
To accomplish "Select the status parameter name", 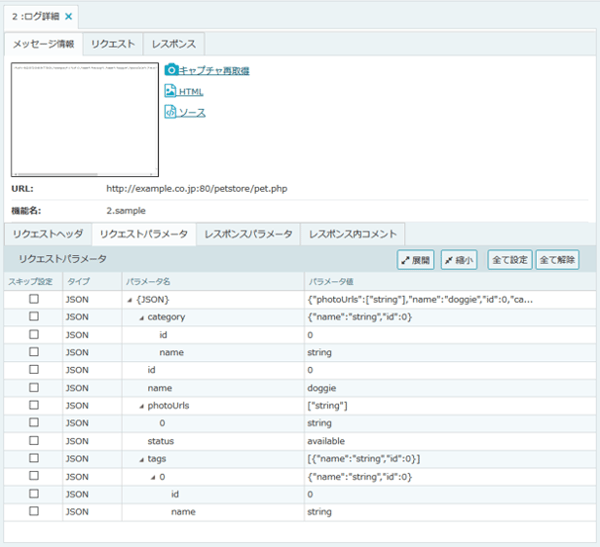I will point(161,441).
